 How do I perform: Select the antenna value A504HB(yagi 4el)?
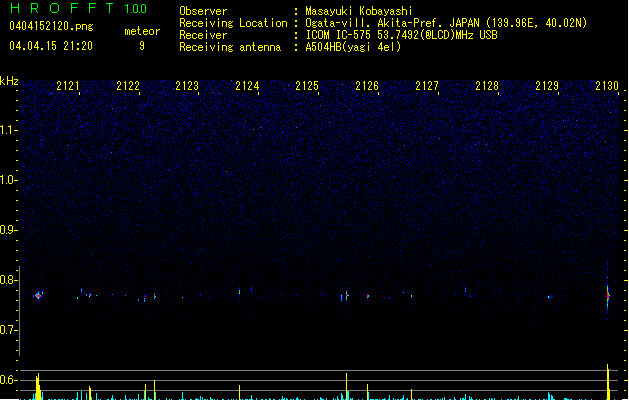pyautogui.click(x=353, y=47)
